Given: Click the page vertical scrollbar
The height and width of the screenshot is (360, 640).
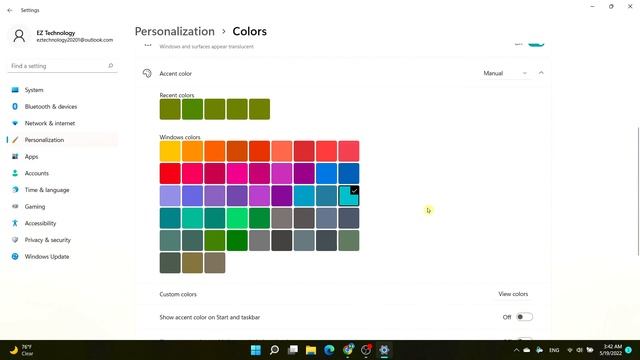Looking at the screenshot, I should pos(638,192).
